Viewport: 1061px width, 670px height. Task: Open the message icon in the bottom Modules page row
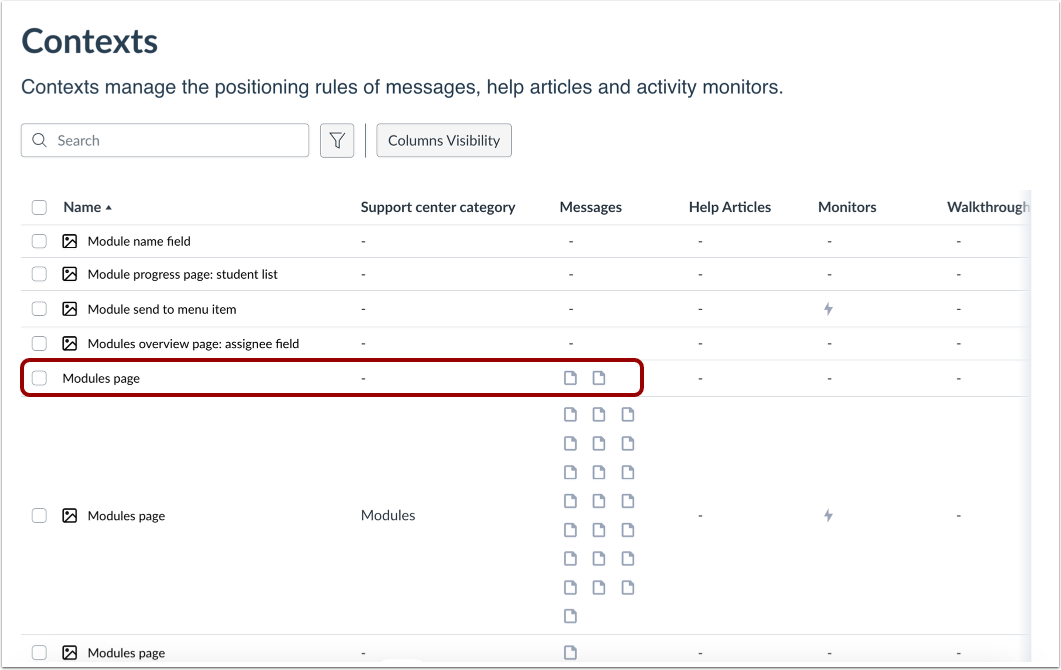[x=570, y=651]
